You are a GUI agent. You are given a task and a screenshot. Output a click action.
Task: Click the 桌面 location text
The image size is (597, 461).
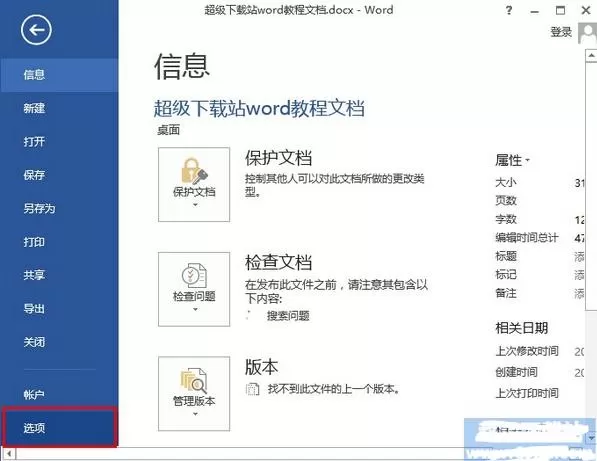click(168, 130)
